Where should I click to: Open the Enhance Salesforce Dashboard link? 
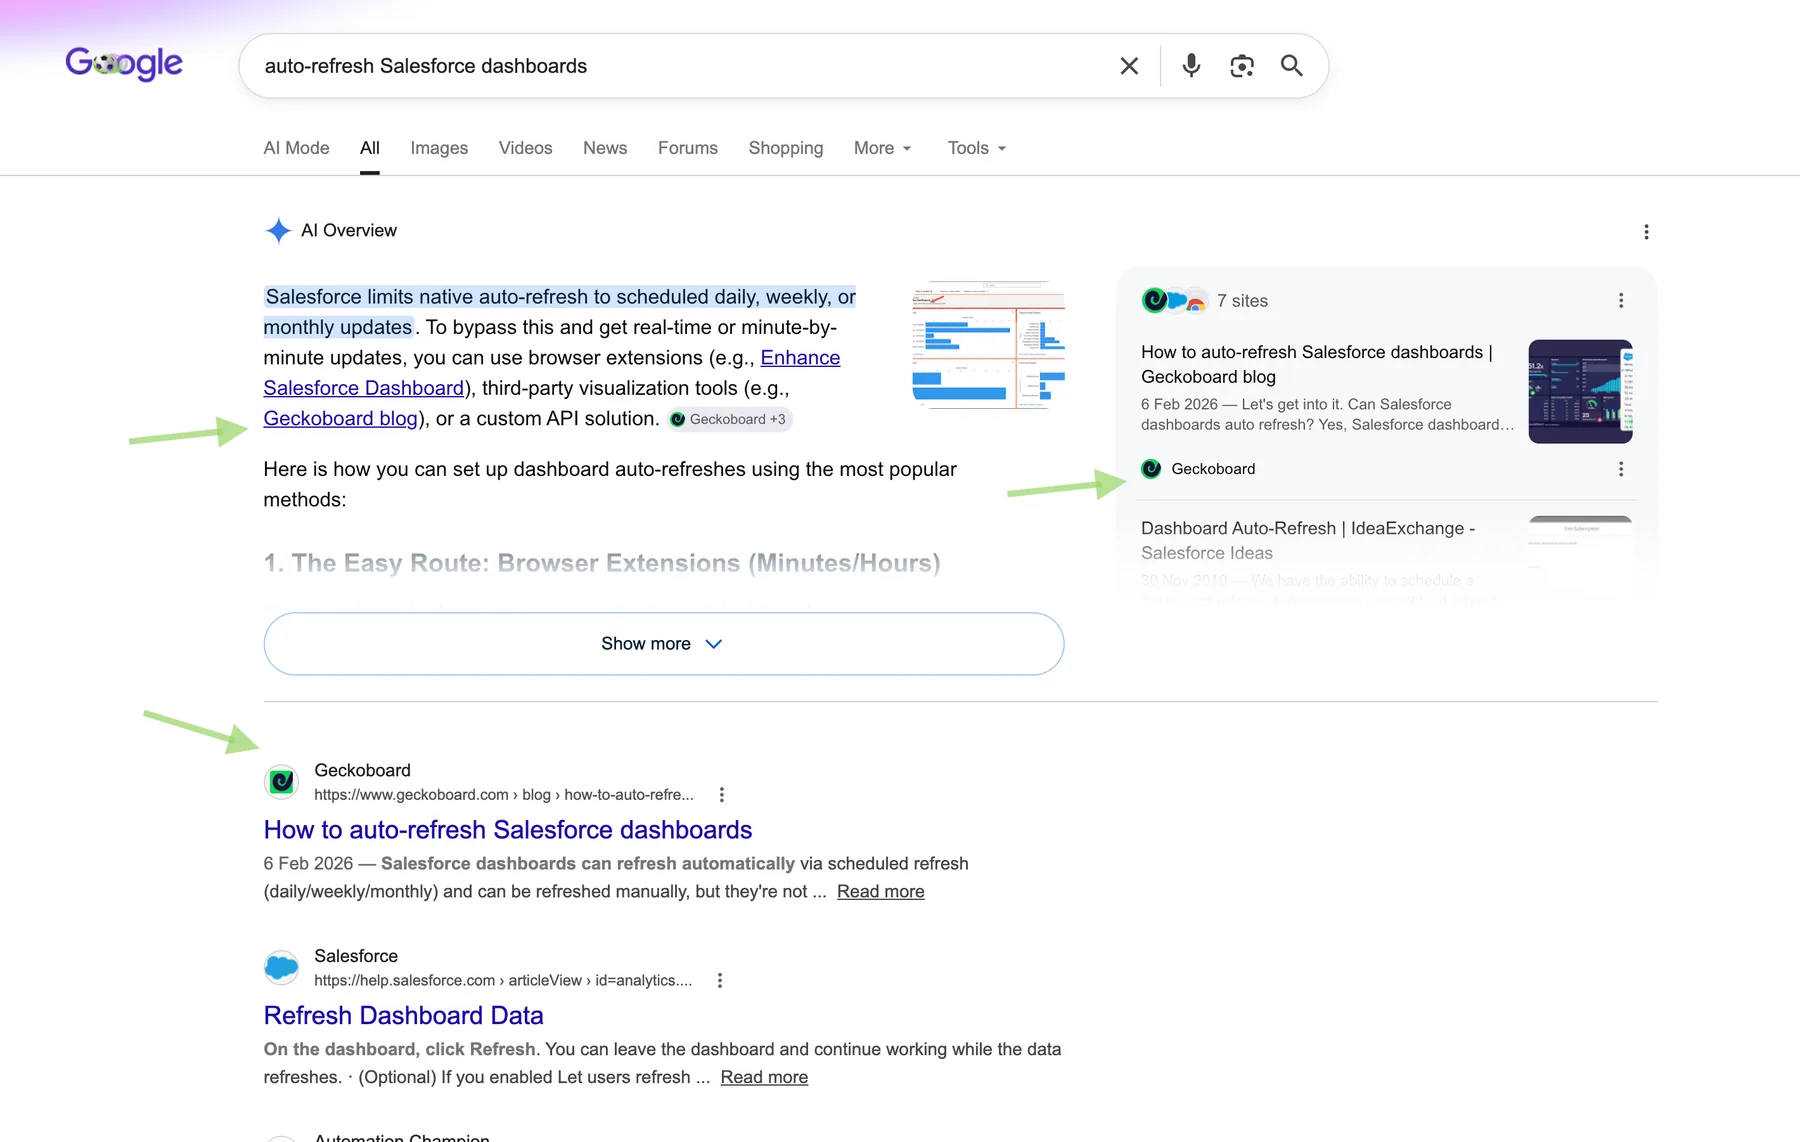[552, 373]
